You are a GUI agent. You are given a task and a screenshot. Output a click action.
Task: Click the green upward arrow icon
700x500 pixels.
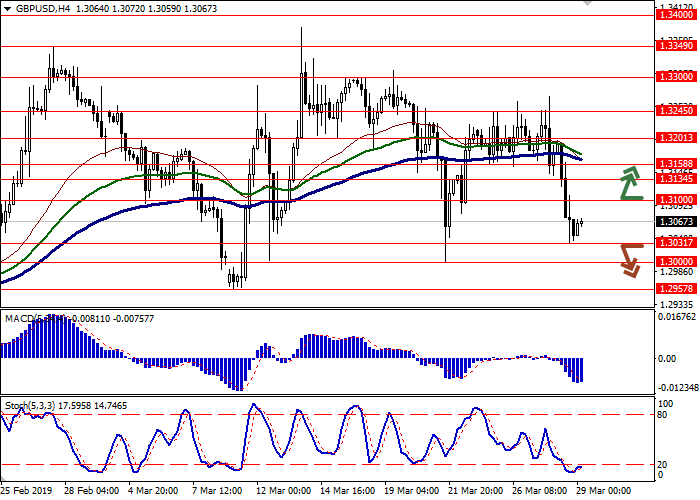630,184
